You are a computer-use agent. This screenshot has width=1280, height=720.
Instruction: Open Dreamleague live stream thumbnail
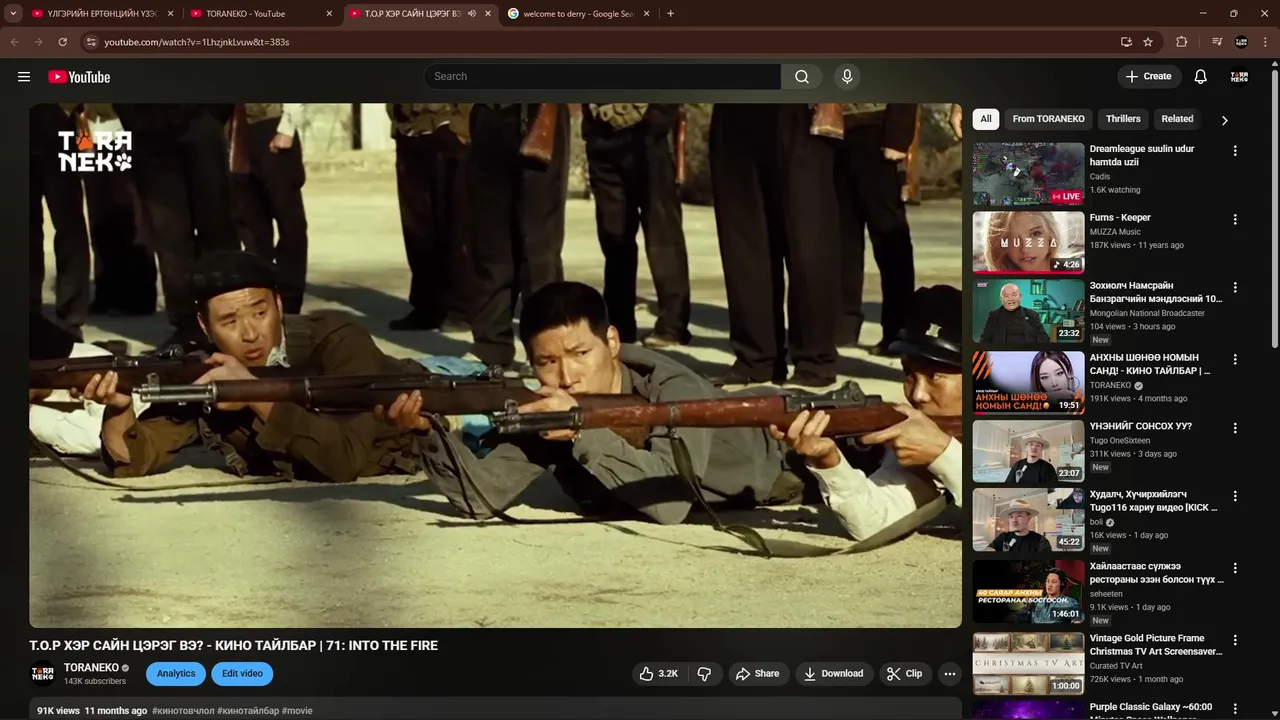[1028, 173]
